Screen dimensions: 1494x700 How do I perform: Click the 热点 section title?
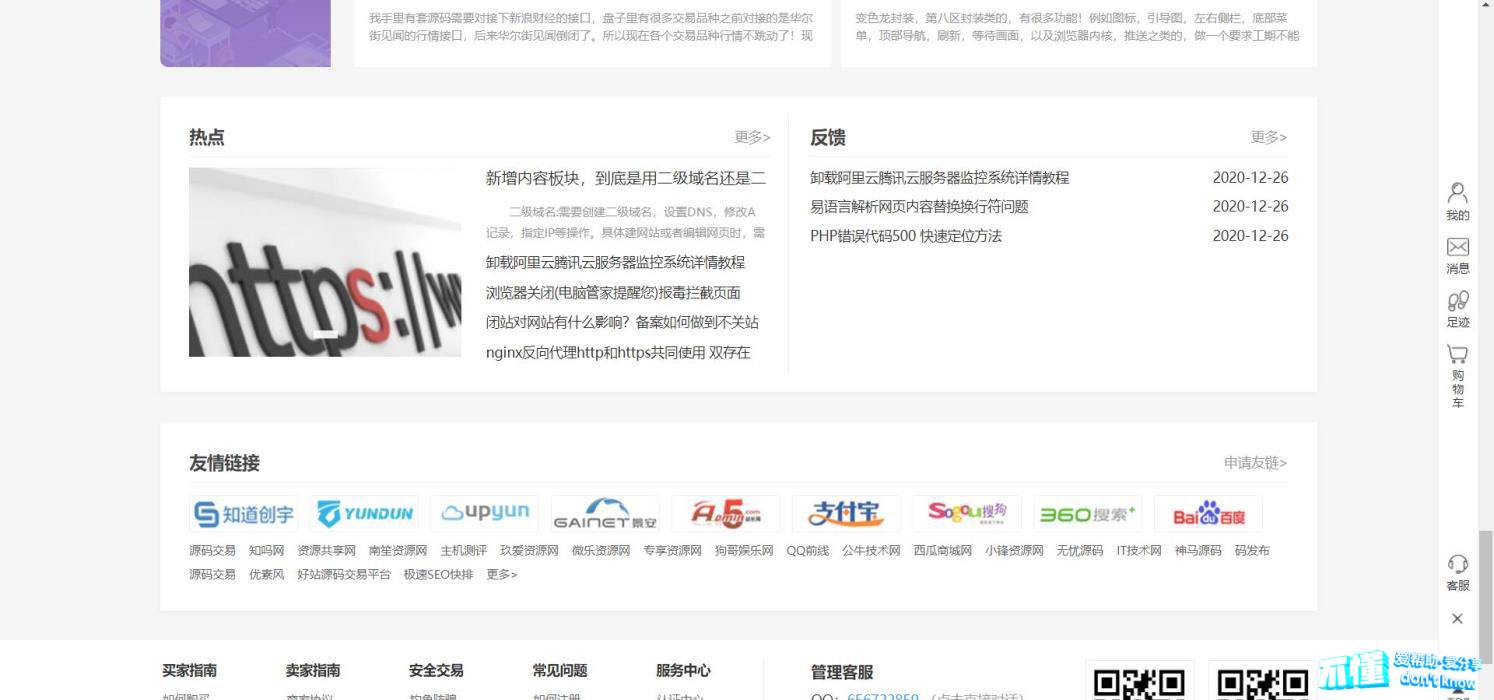point(207,137)
